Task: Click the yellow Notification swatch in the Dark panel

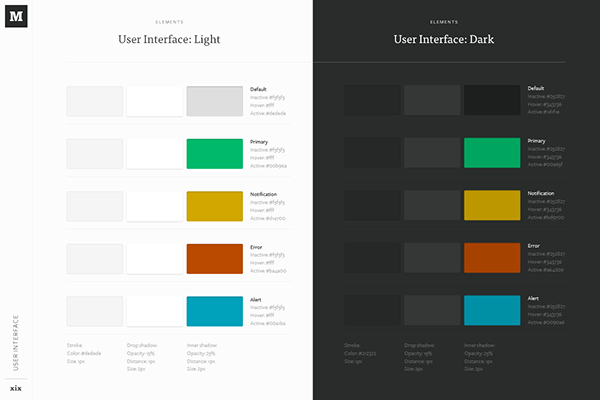Action: coord(492,205)
